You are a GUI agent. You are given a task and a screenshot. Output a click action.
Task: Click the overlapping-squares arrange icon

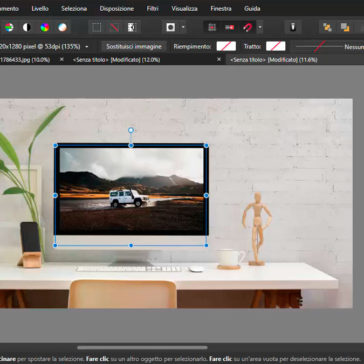point(345,27)
